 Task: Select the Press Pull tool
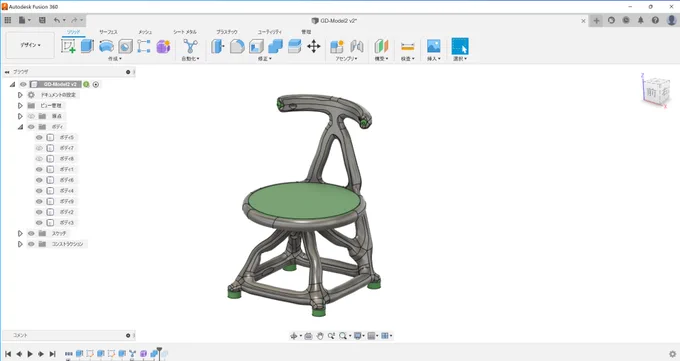[x=218, y=46]
